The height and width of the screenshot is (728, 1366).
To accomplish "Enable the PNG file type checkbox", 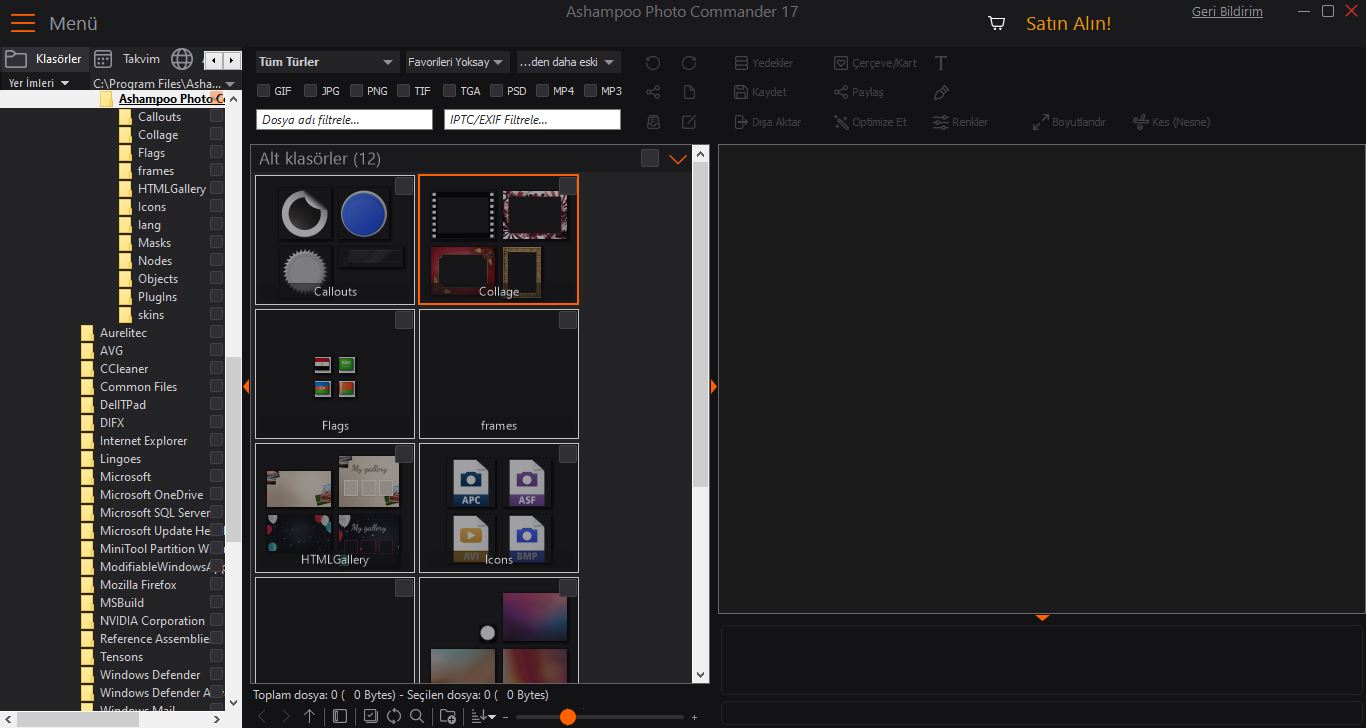I will click(x=356, y=91).
